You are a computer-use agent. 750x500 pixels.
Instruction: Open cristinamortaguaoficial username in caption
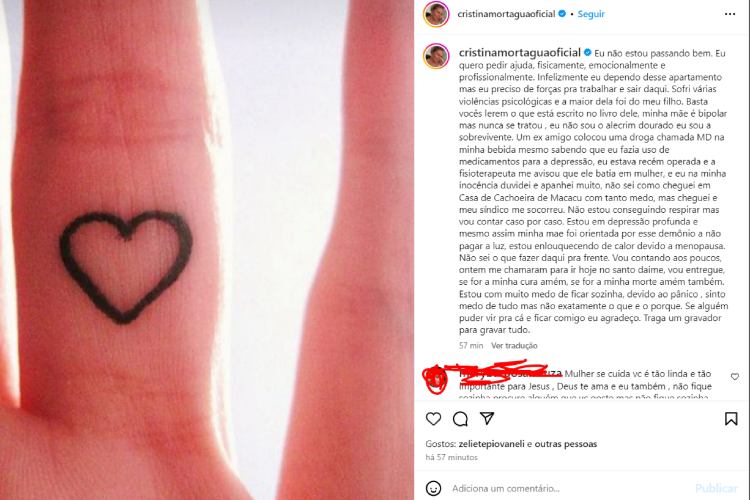coord(519,53)
